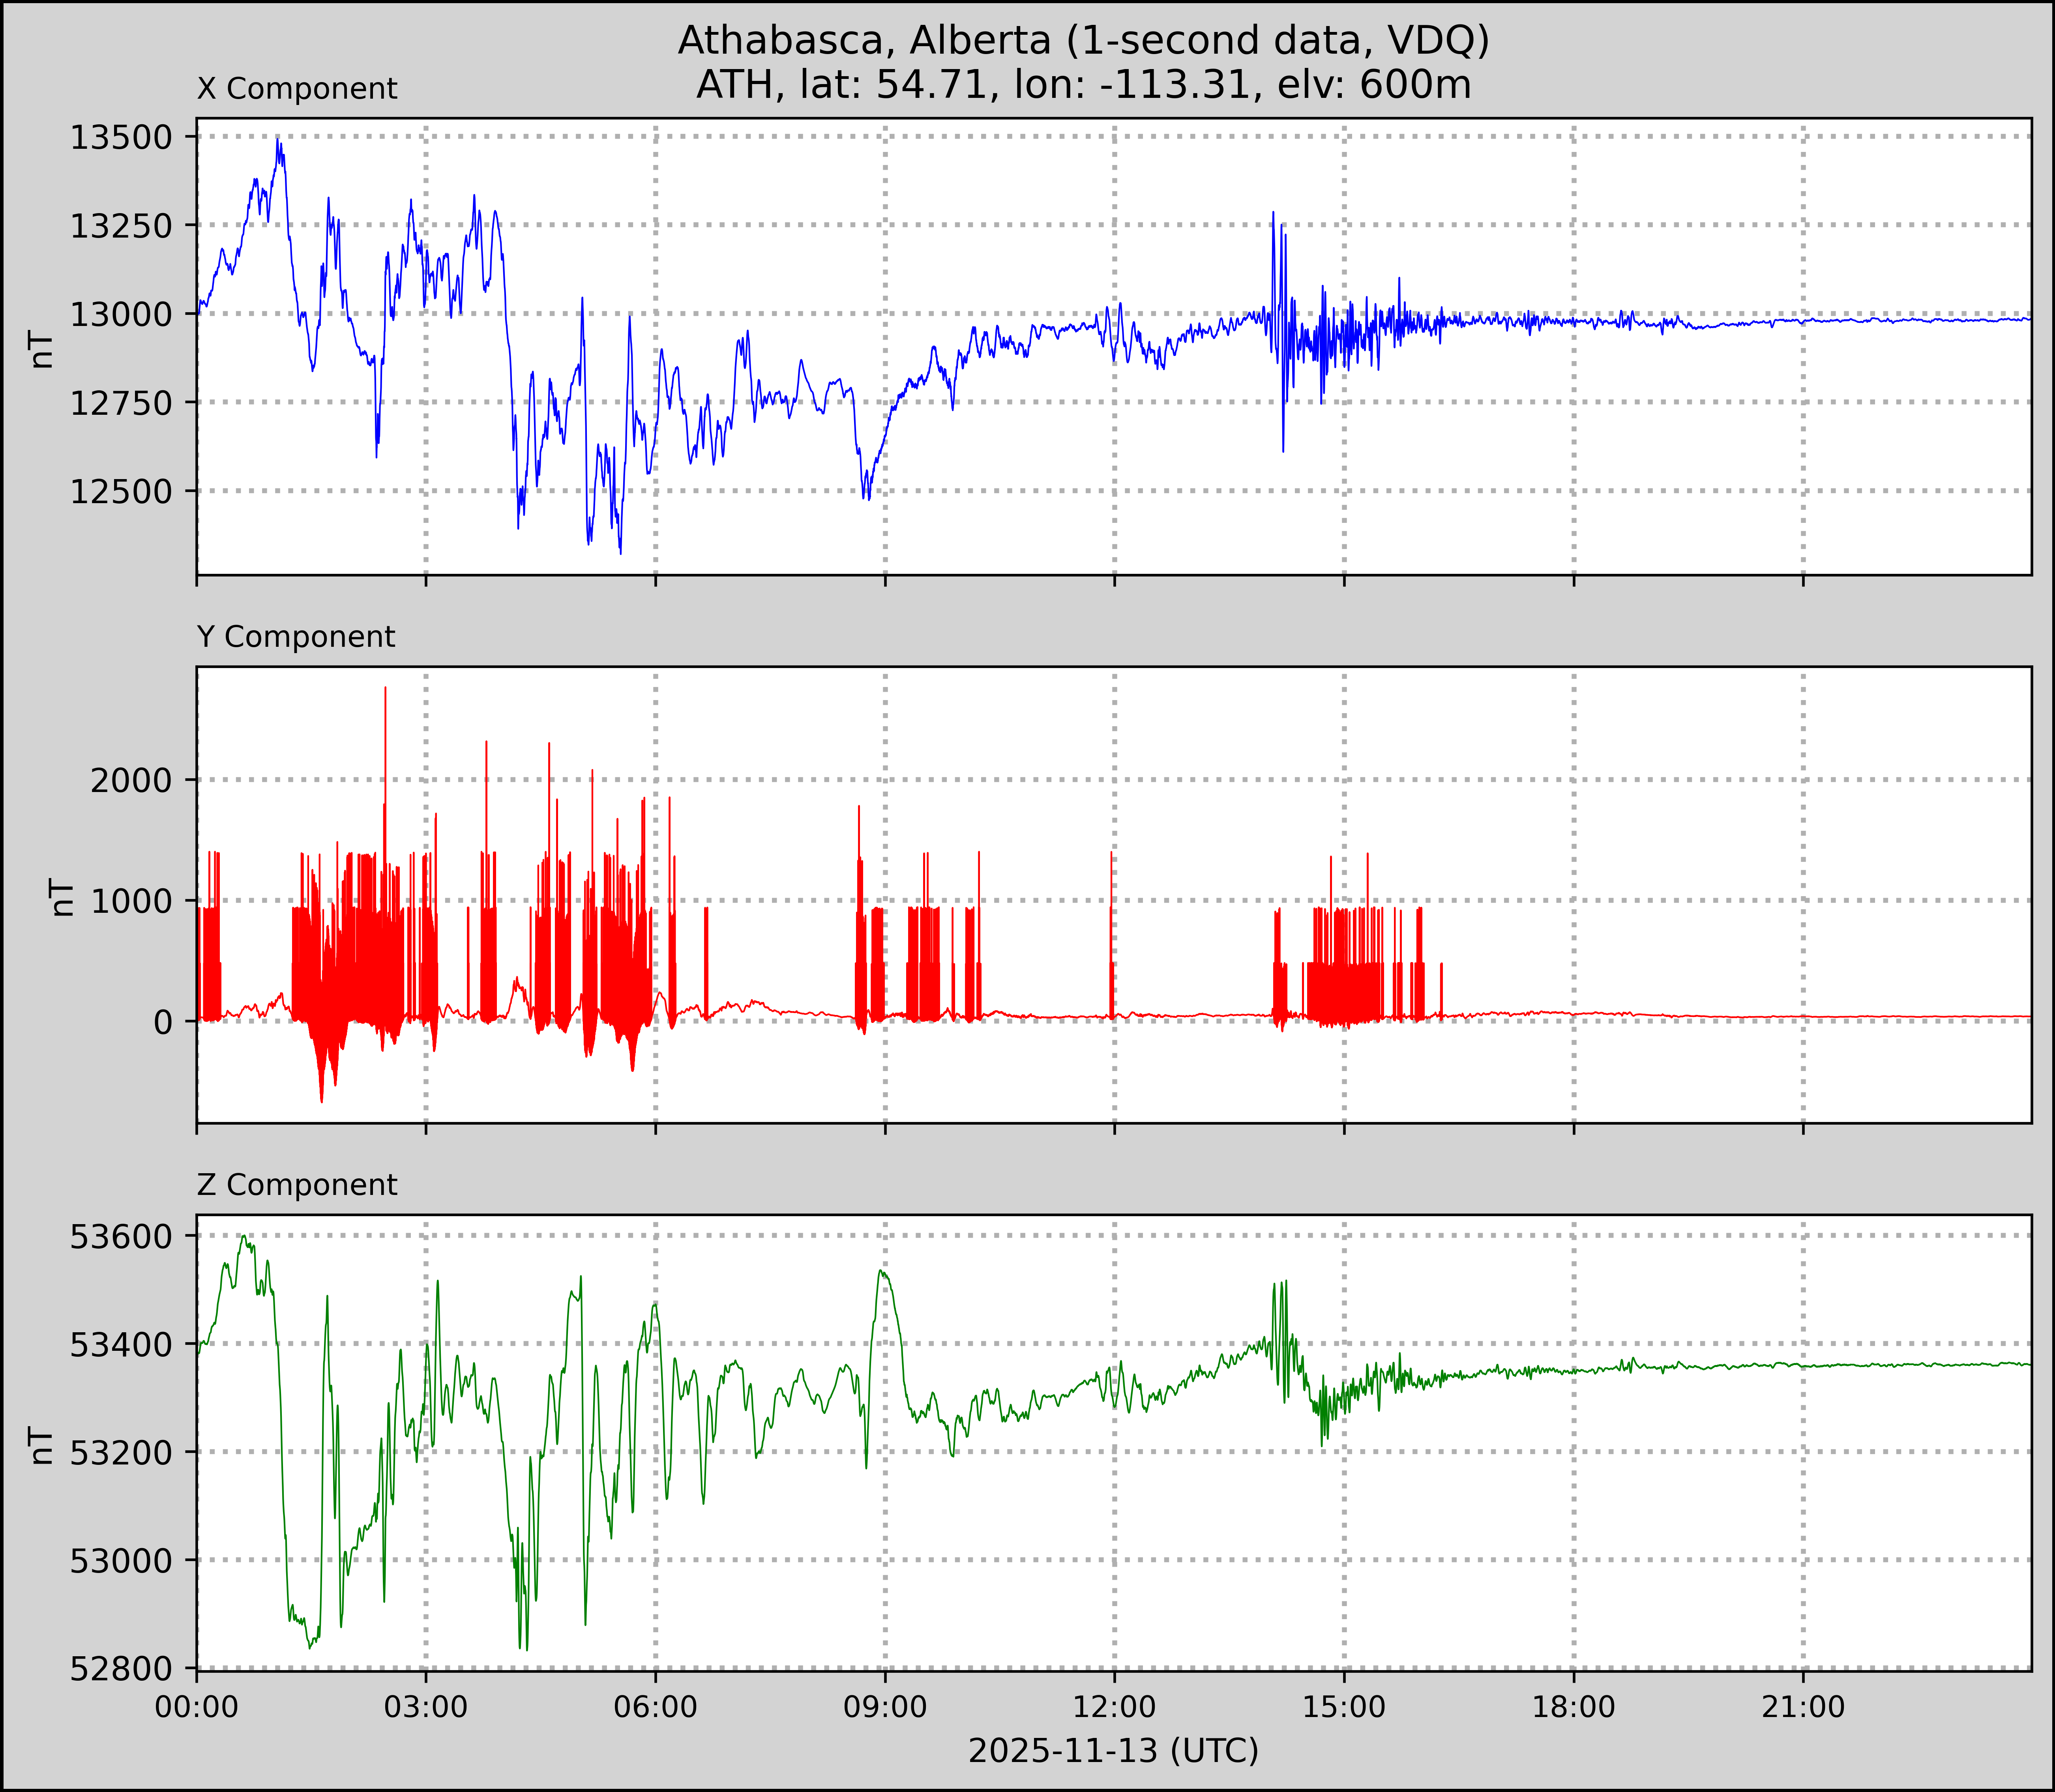Click the 2000 tick label in Y panel
This screenshot has height=1792, width=2055.
point(132,780)
